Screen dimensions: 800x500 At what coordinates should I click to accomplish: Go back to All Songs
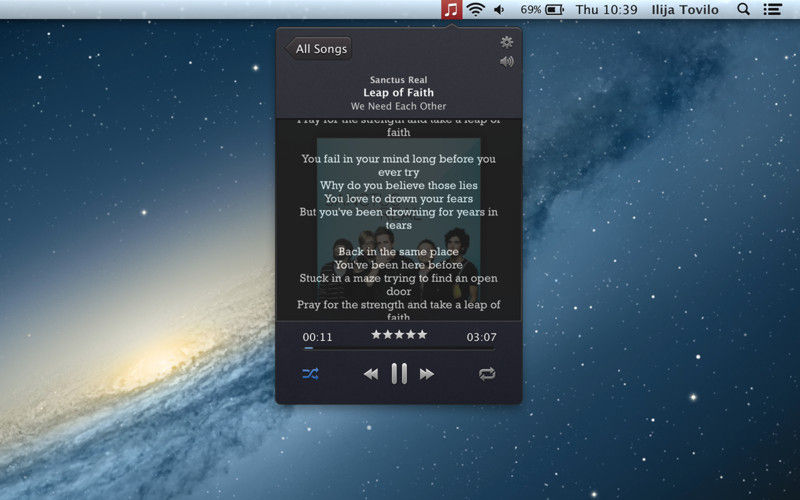(318, 48)
